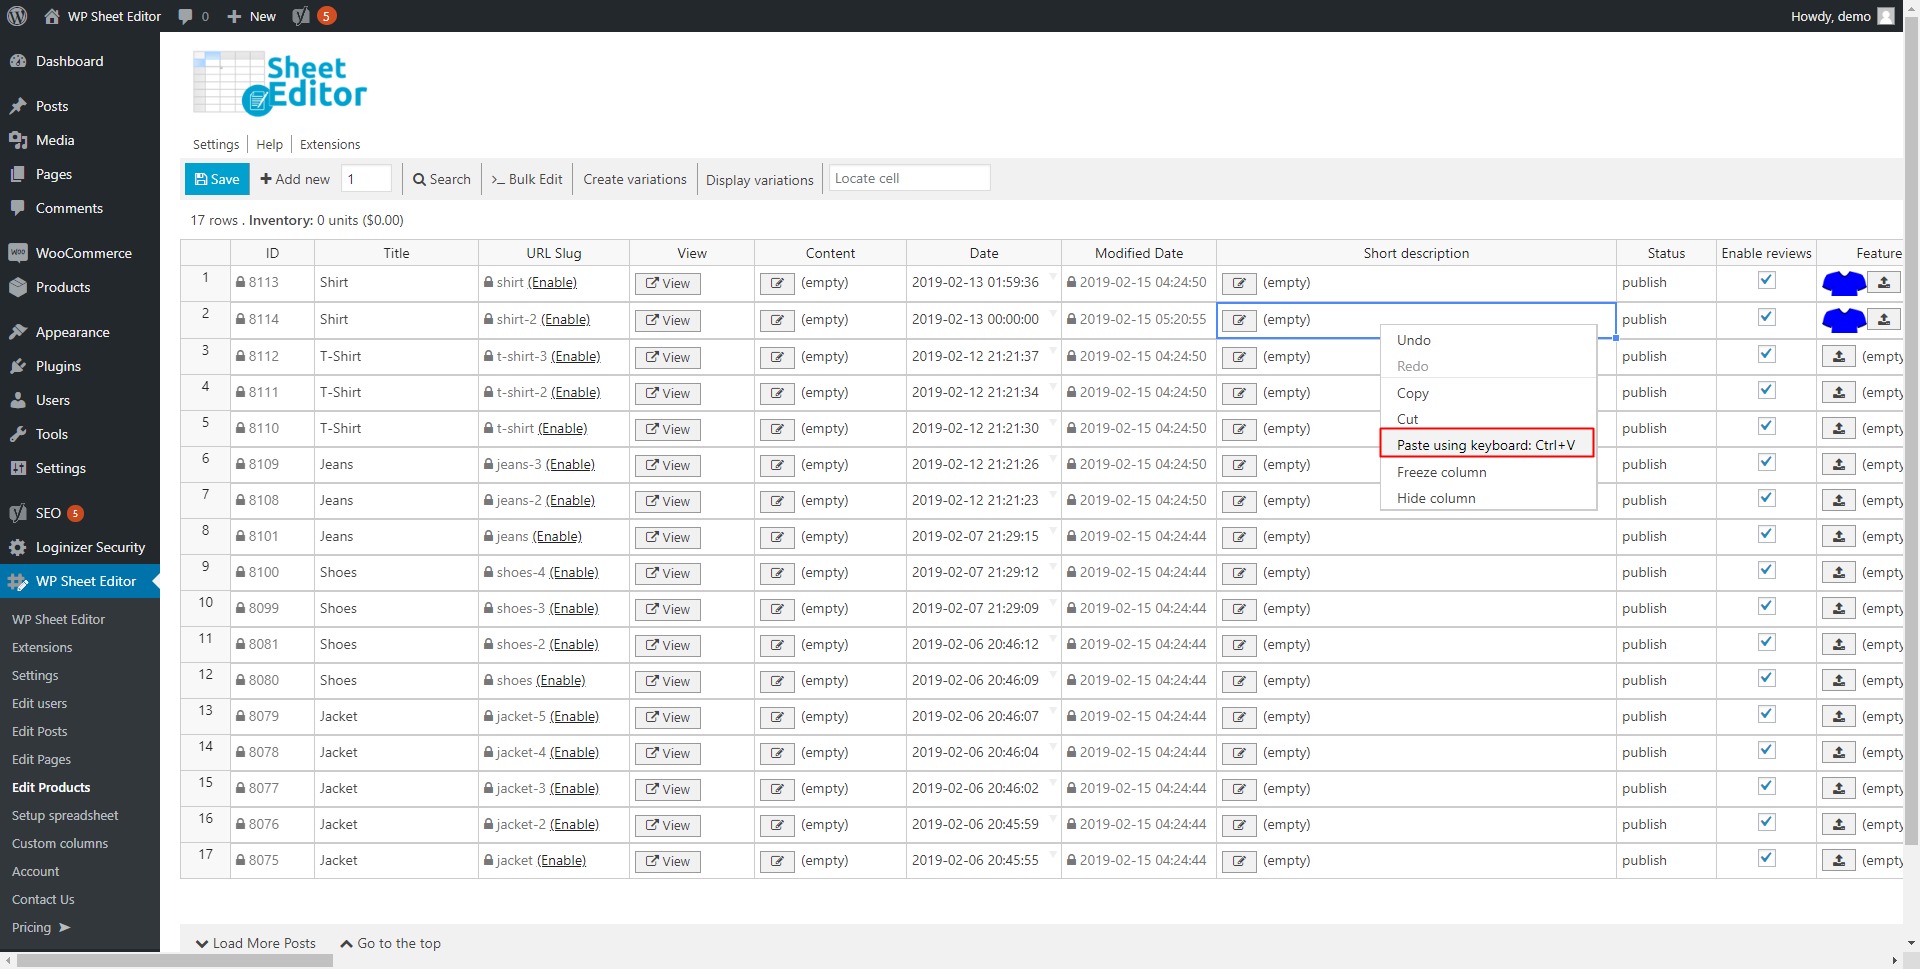Open the WooCommerce menu in sidebar
Image resolution: width=1920 pixels, height=969 pixels.
pos(83,253)
